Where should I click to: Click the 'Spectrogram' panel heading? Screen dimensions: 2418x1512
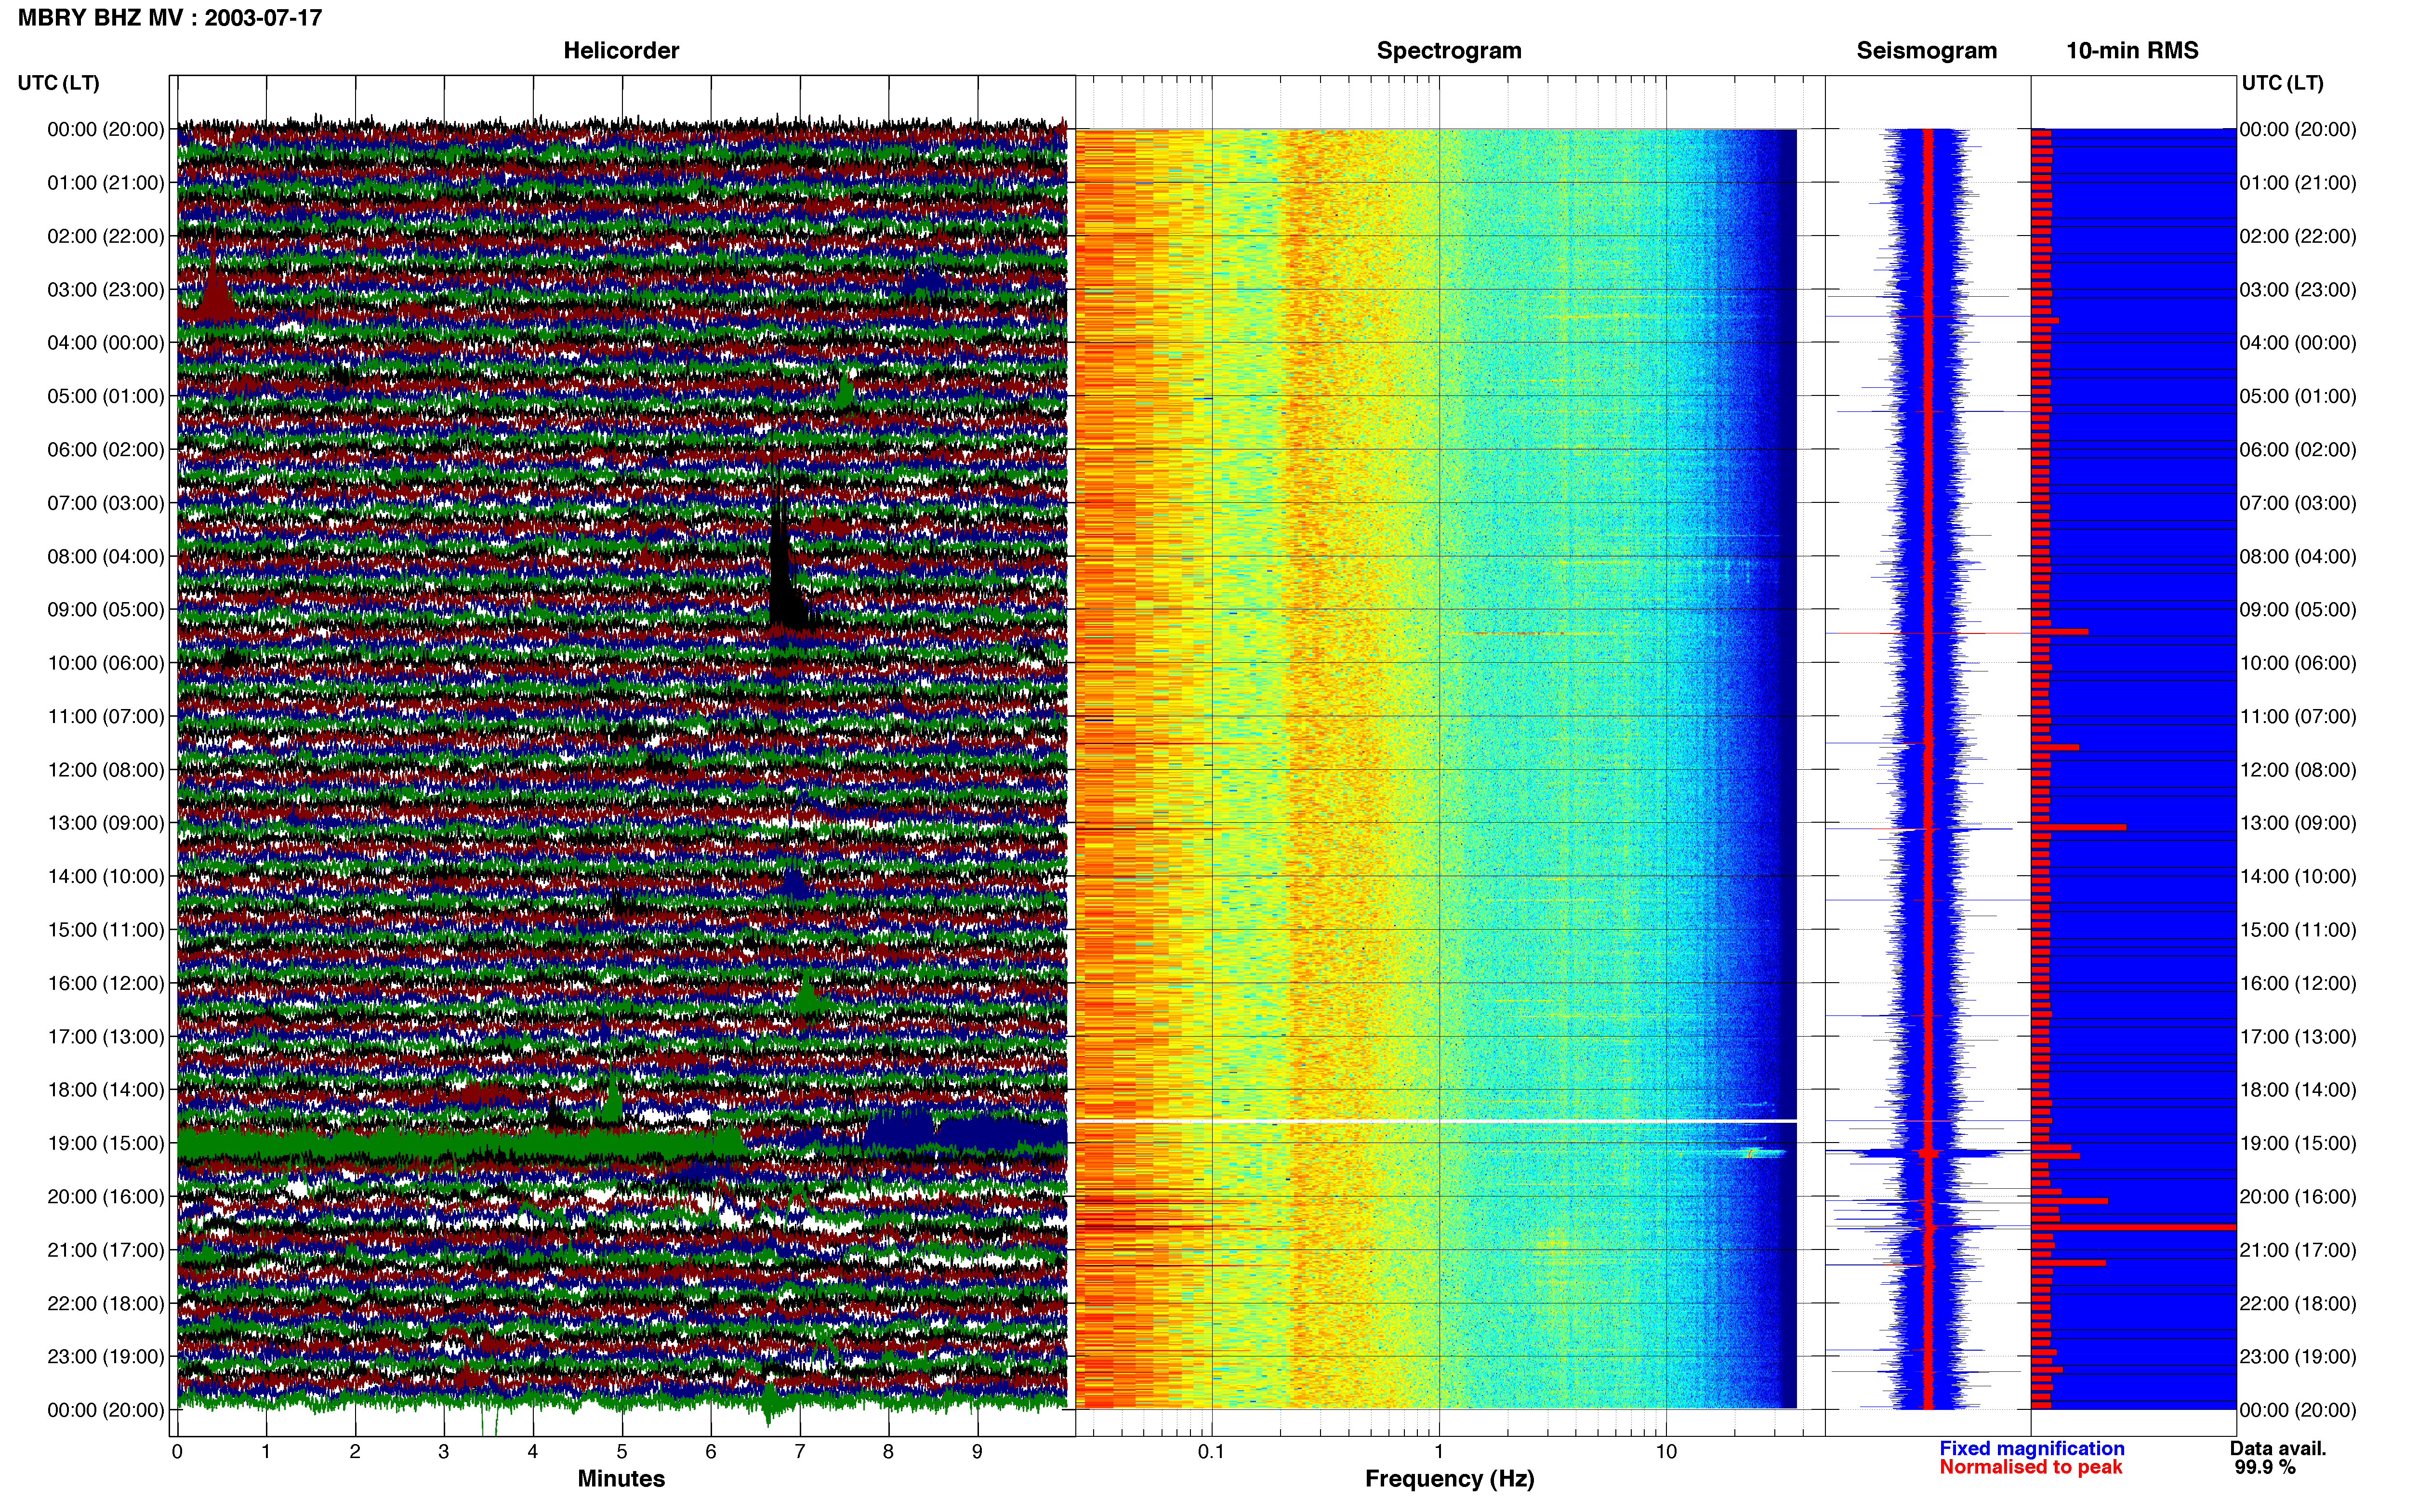coord(1449,51)
